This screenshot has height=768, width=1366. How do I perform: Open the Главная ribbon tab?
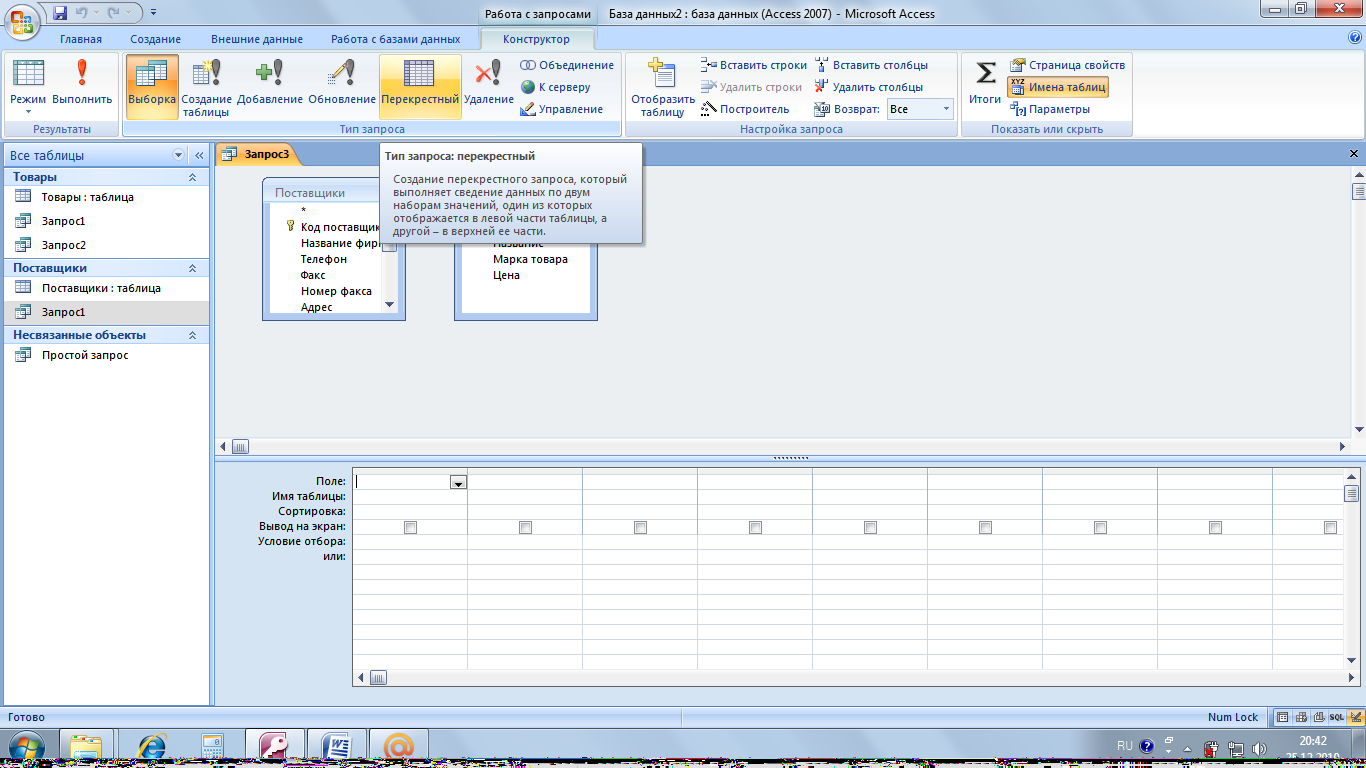[81, 39]
